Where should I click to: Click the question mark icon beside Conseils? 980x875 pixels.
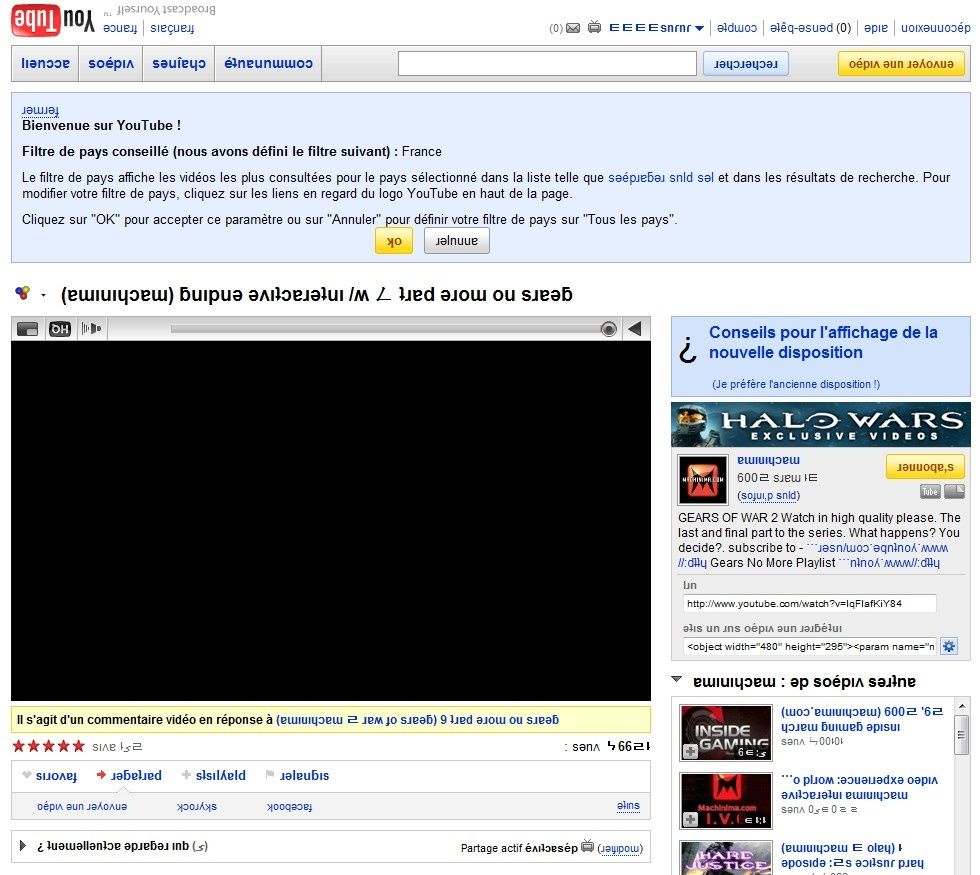[688, 350]
